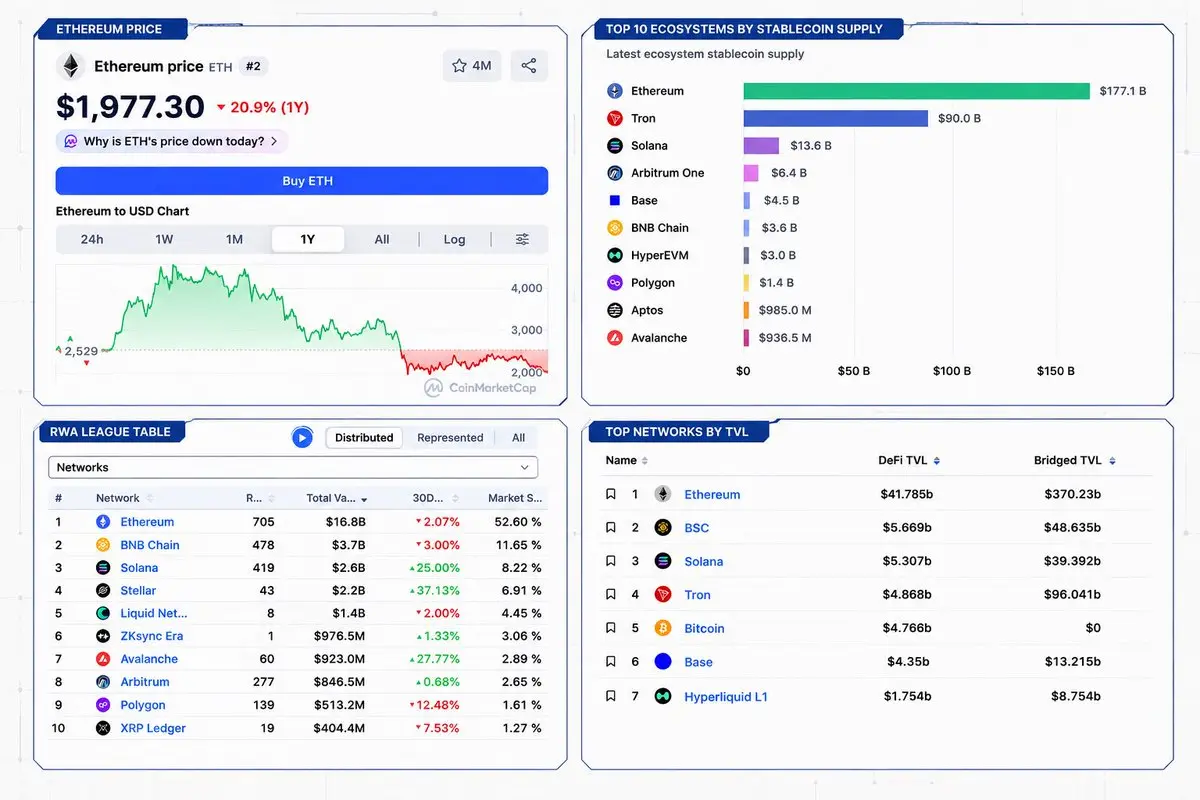Screen dimensions: 1200x800
Task: Bookmark Ethereum row in TVL table
Action: point(610,494)
